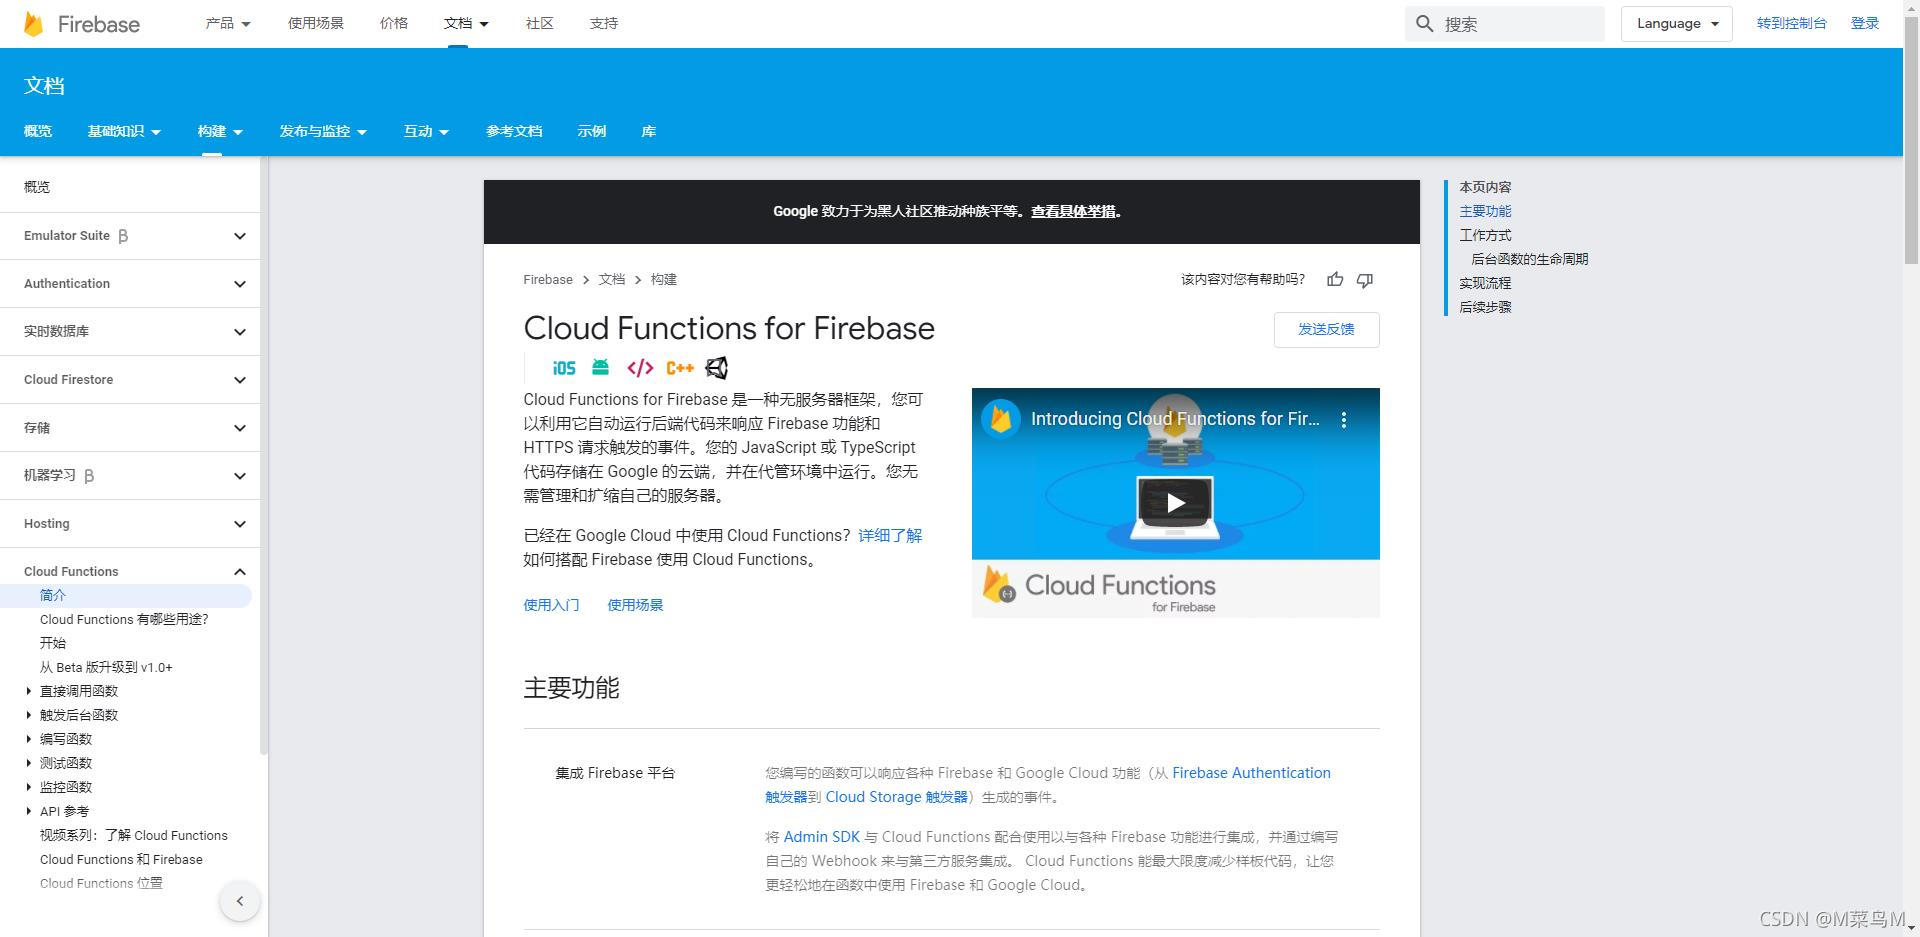Image resolution: width=1920 pixels, height=937 pixels.
Task: Select the Android platform icon
Action: (600, 368)
